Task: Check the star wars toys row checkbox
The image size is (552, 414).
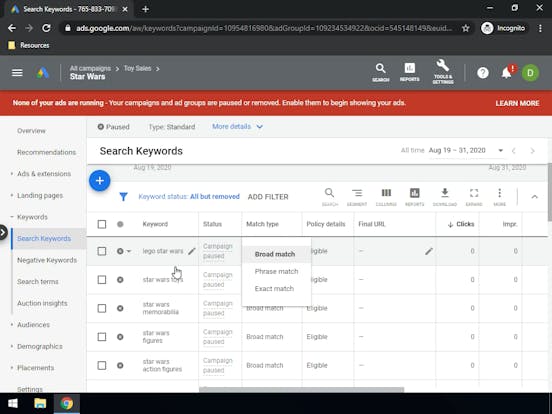Action: coord(102,280)
